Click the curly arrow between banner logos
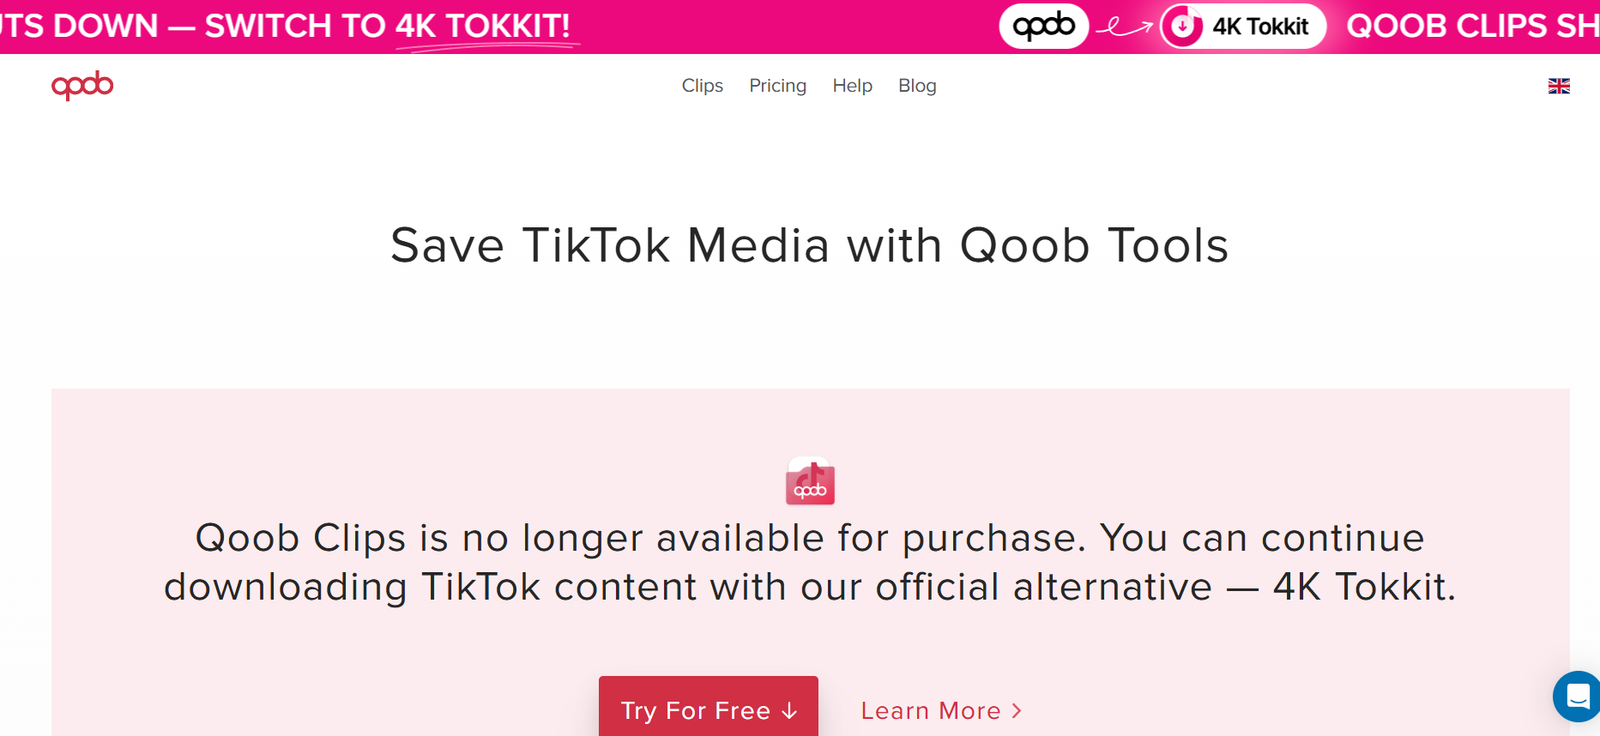 tap(1124, 28)
